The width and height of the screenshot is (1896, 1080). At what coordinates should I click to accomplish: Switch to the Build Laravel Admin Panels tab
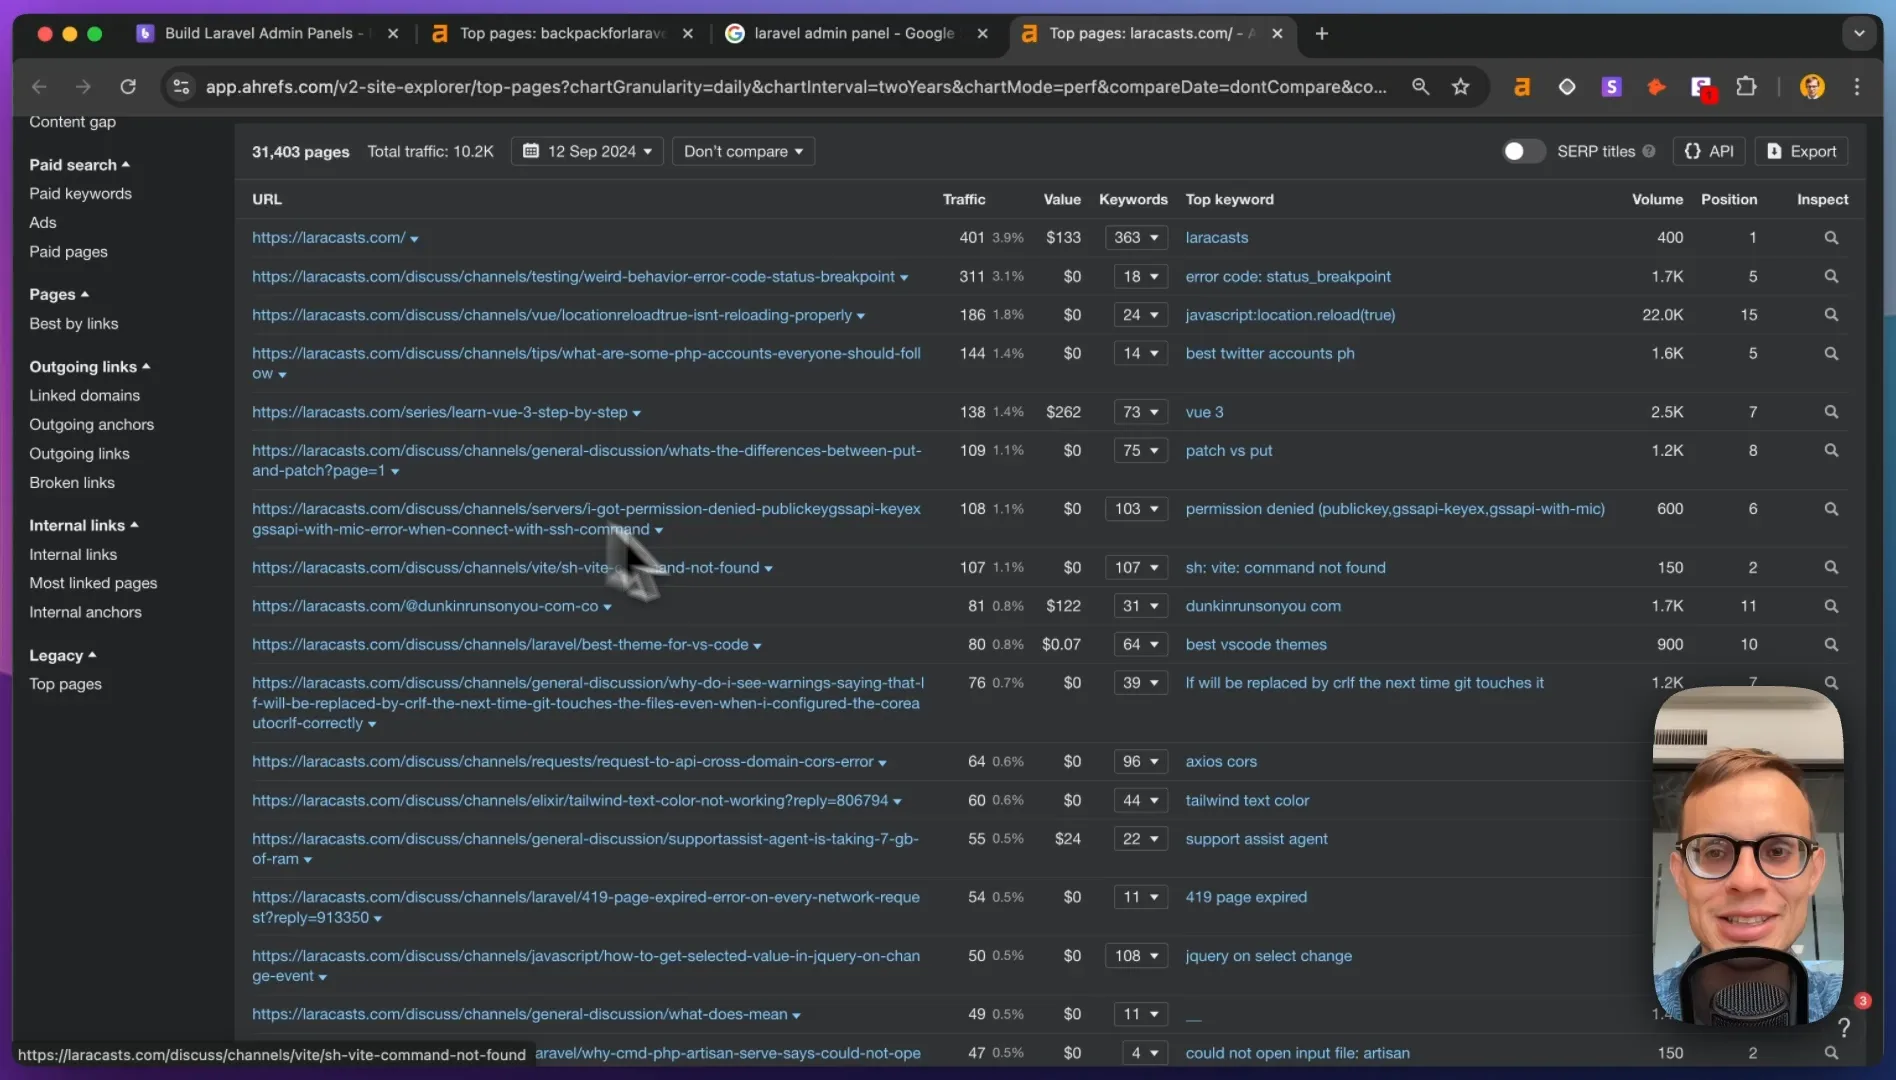click(266, 34)
